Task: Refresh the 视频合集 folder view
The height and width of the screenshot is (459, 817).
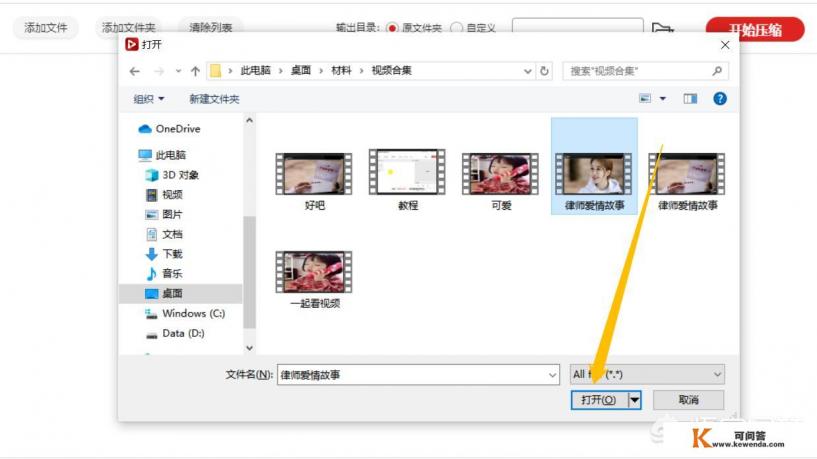Action: click(544, 71)
